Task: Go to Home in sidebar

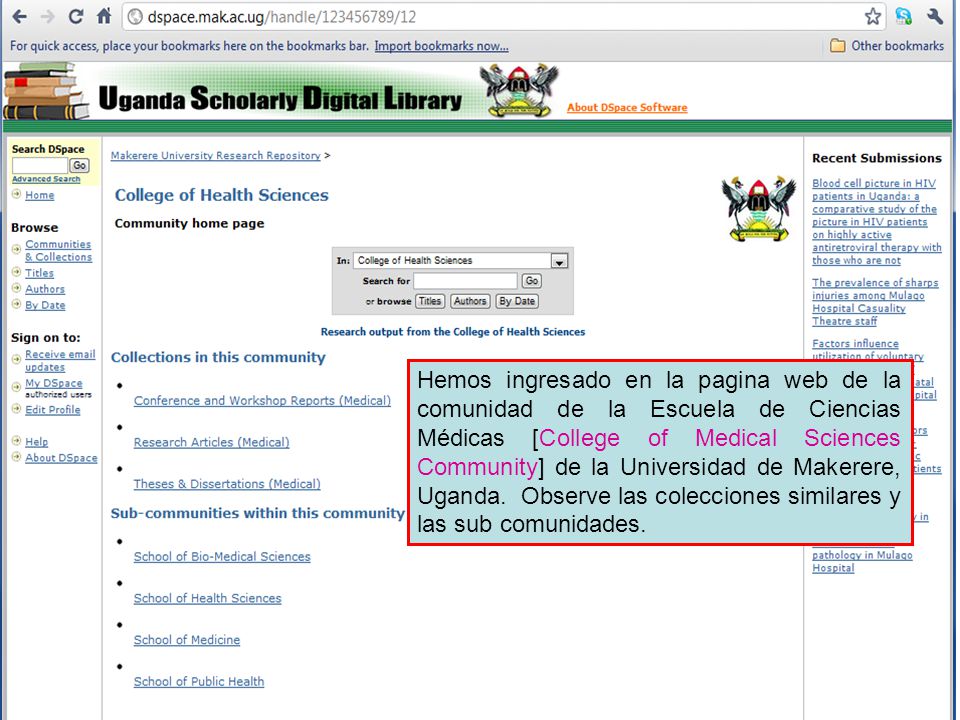Action: (x=40, y=195)
